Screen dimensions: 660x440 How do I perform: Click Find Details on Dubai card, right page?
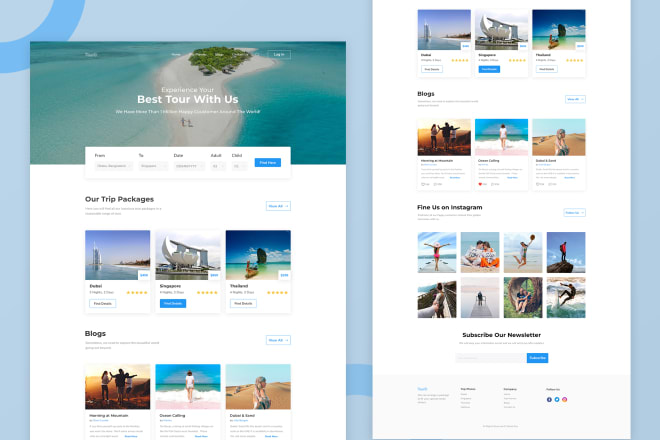point(432,69)
